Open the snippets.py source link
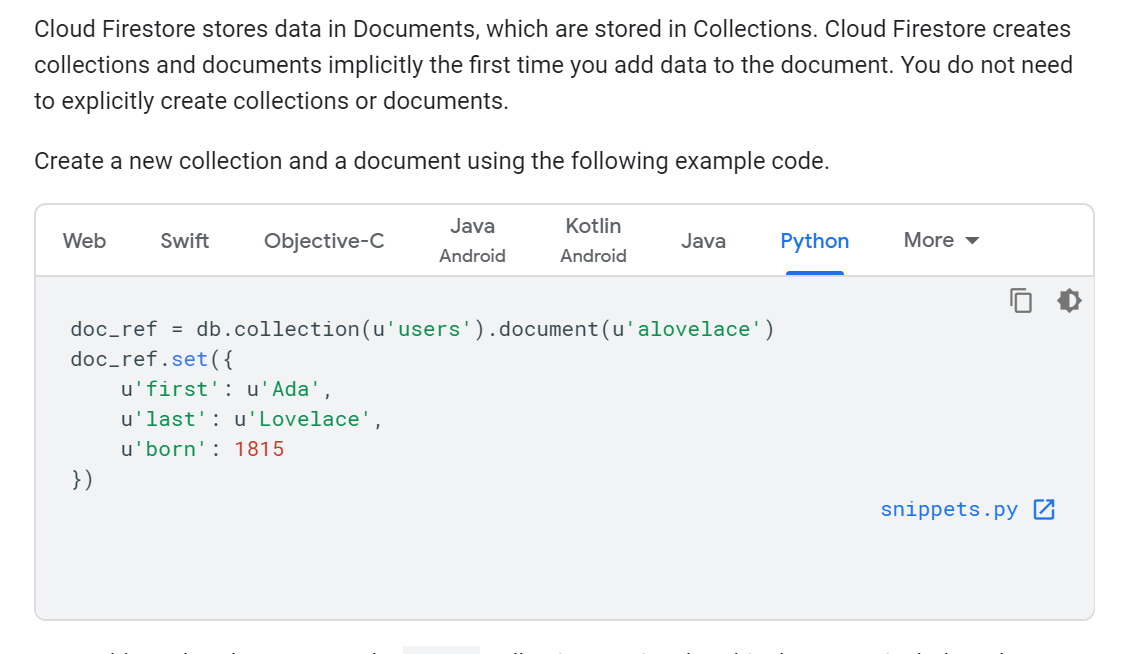1128x654 pixels. (949, 509)
